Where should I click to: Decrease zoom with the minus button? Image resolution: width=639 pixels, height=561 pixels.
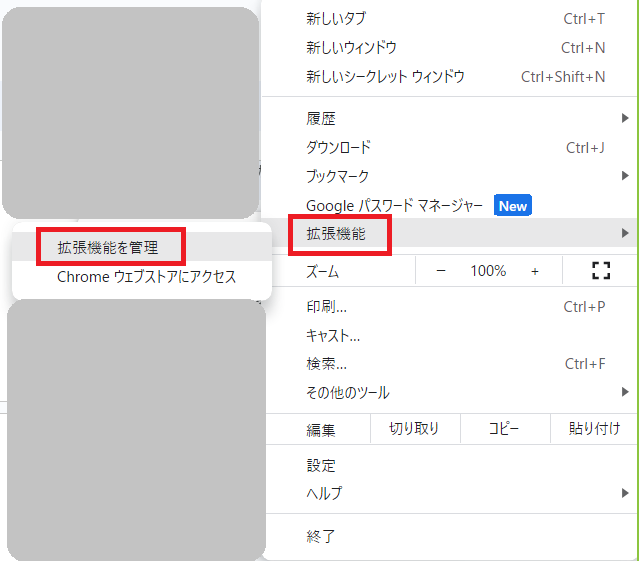tap(441, 271)
